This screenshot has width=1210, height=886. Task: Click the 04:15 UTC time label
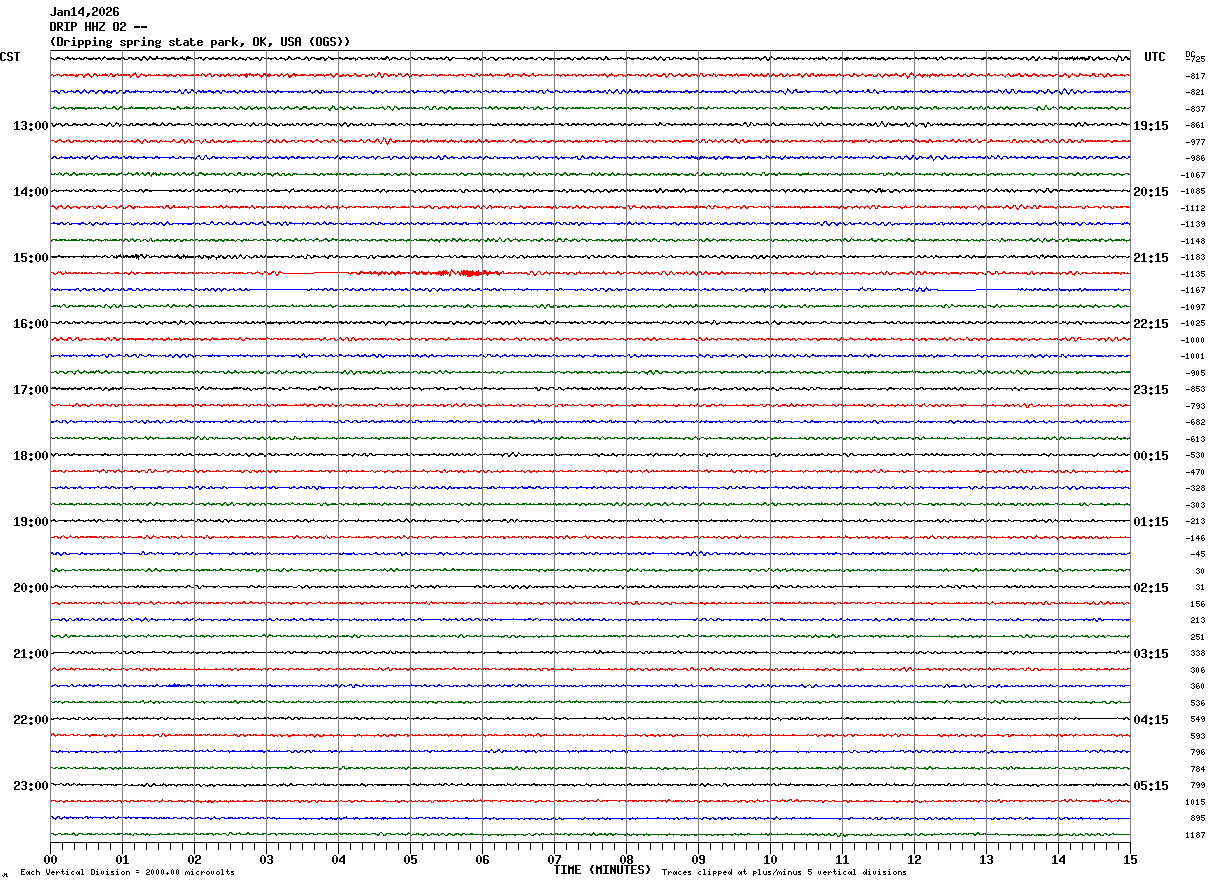tap(1151, 720)
